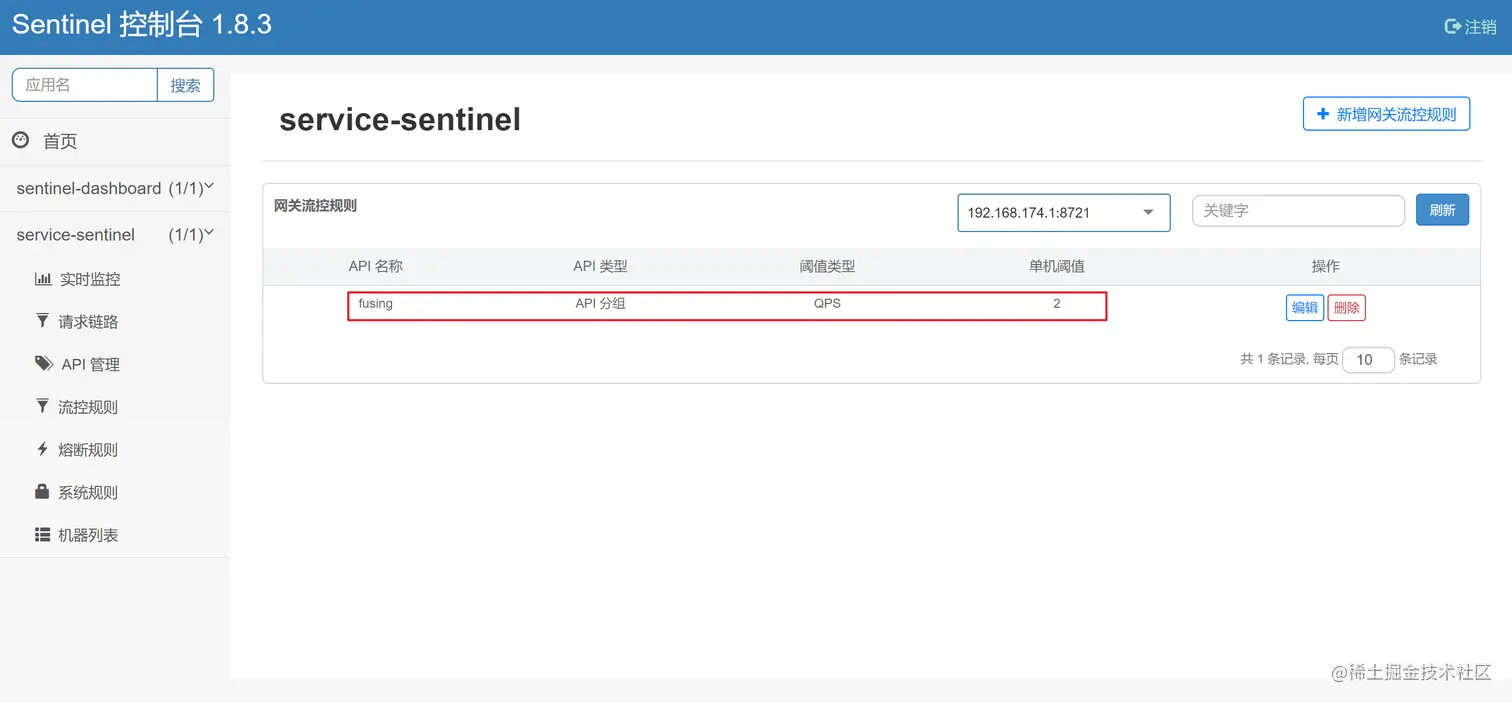Click the request link filter icon
1512x703 pixels.
pyautogui.click(x=42, y=321)
